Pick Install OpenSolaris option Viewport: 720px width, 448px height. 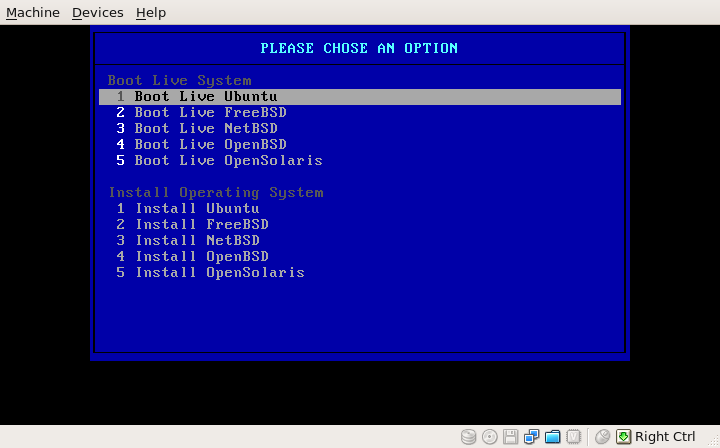click(x=219, y=273)
